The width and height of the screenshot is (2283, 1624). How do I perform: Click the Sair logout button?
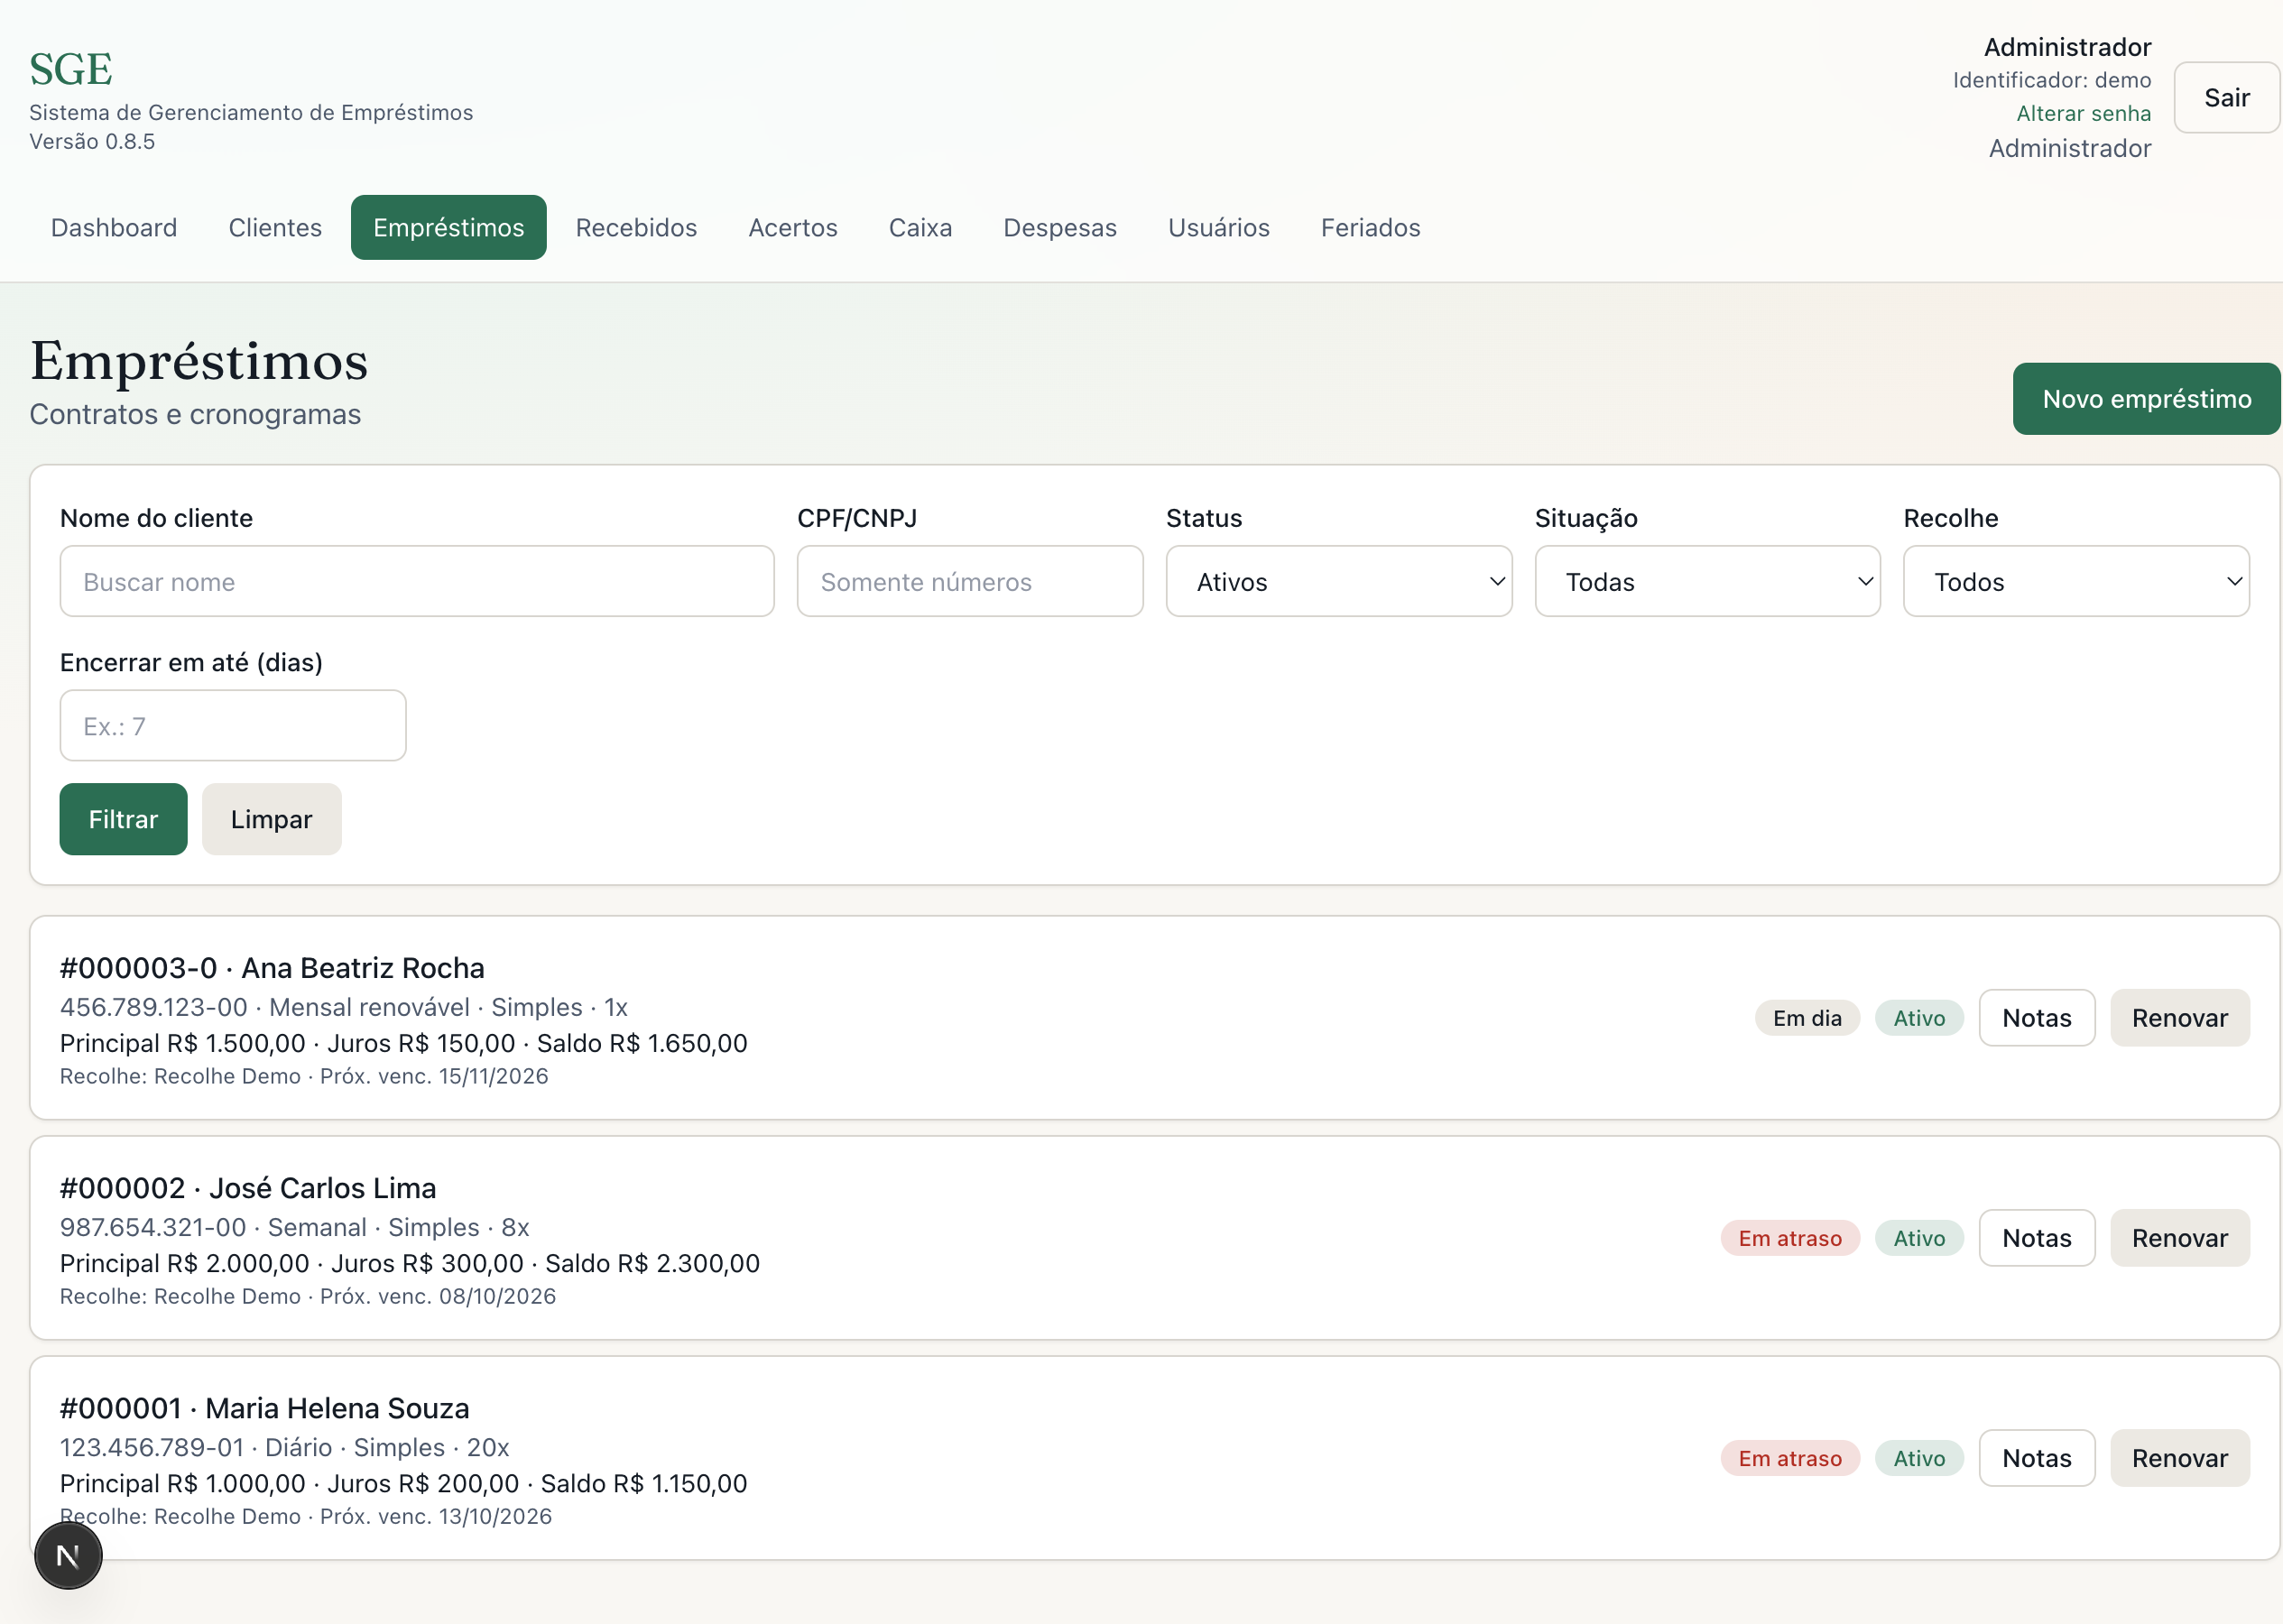2227,98
